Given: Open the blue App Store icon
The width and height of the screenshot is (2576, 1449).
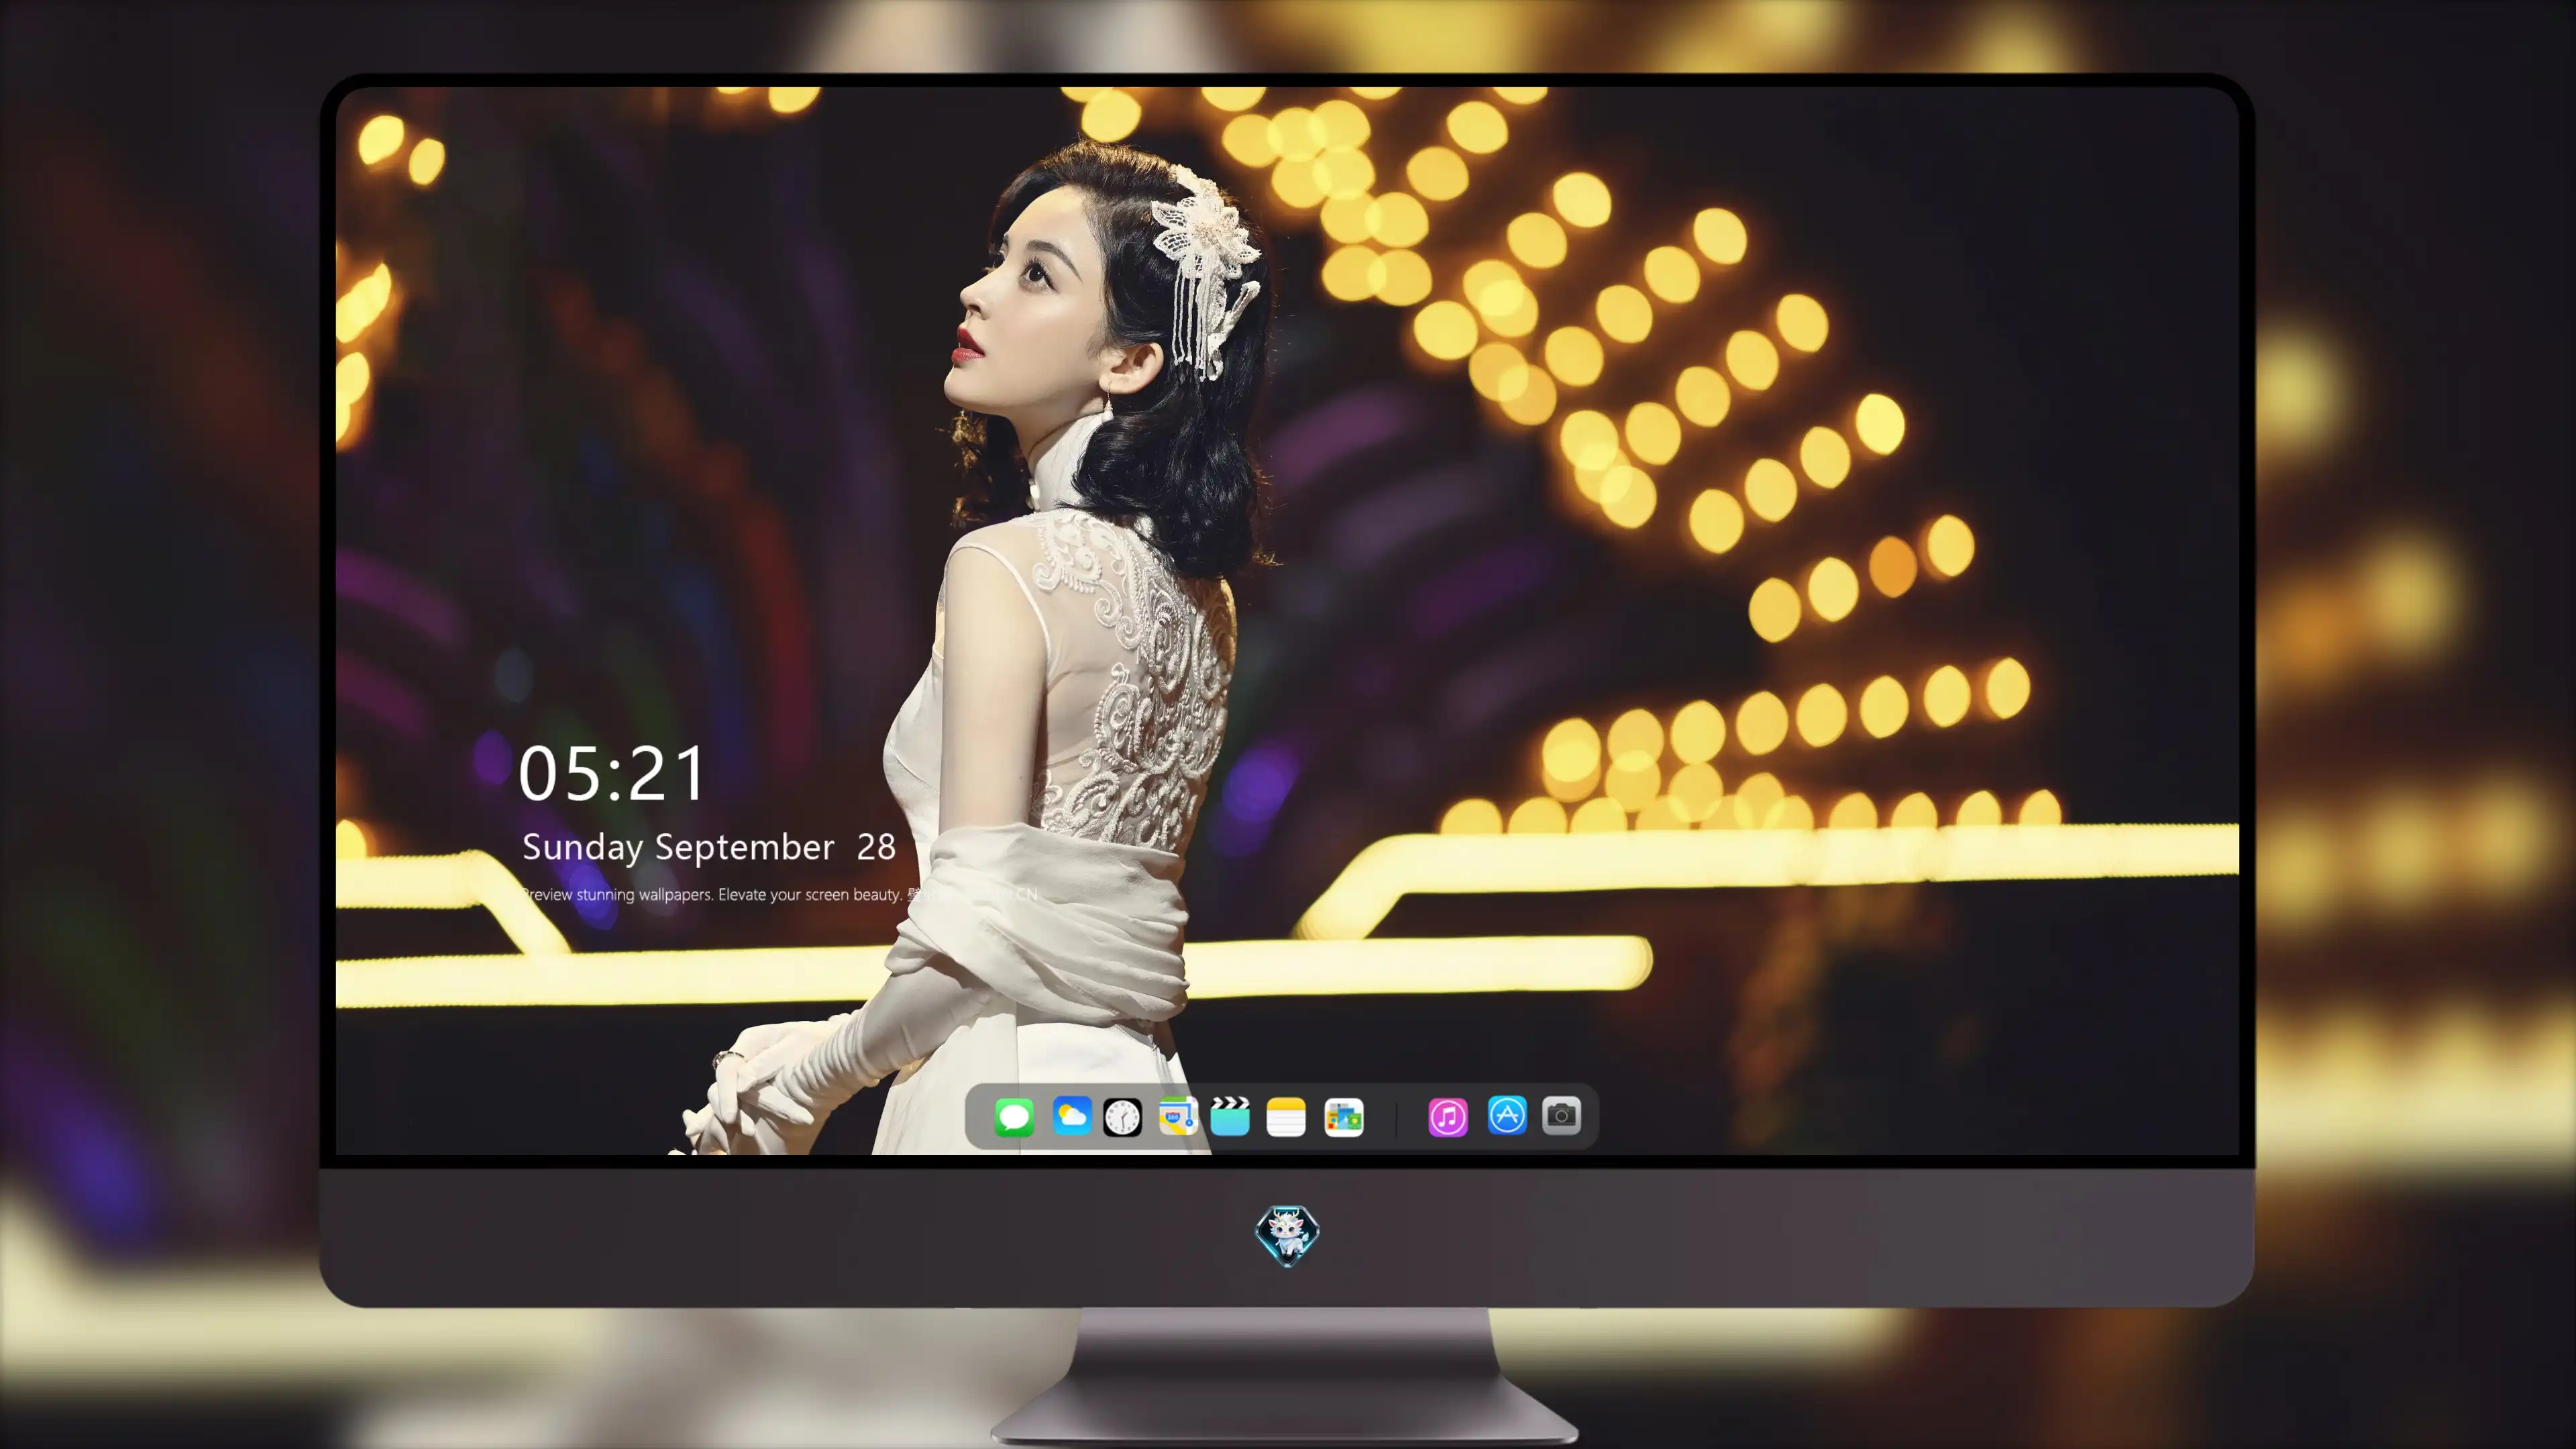Looking at the screenshot, I should coord(1507,1116).
